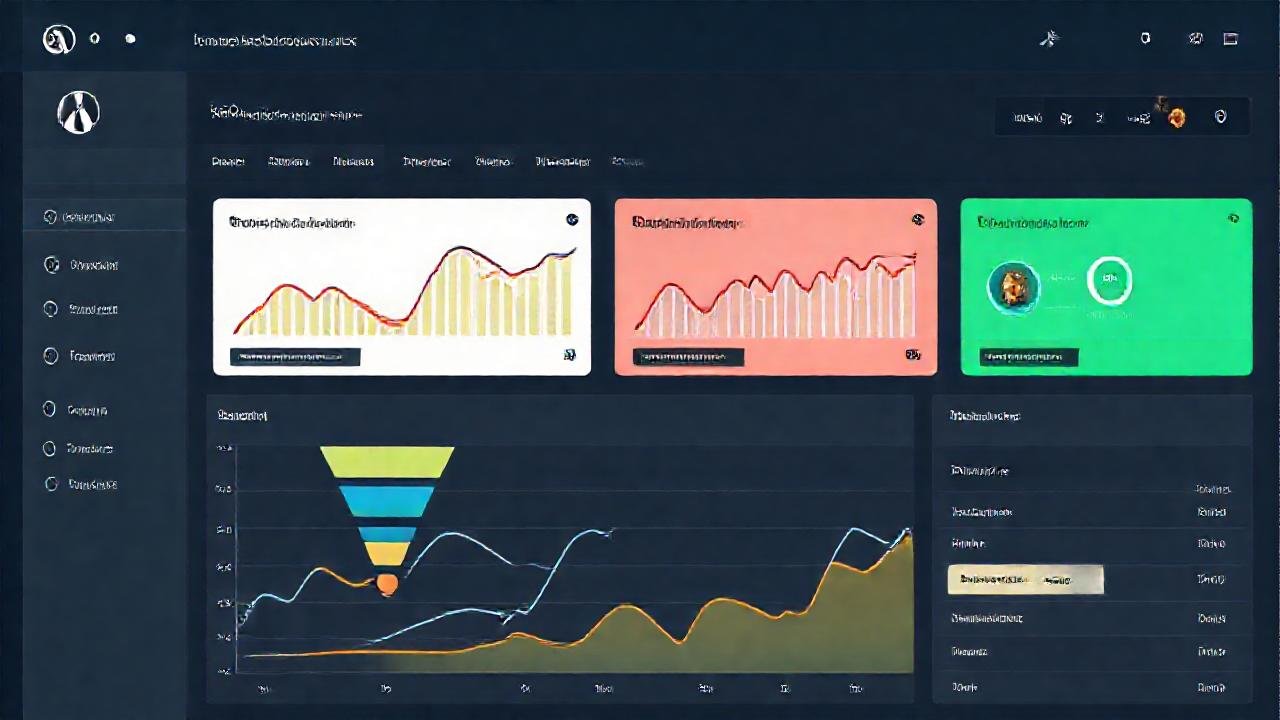Click the corner icon on the salmon chart card
This screenshot has height=720, width=1280.
click(x=917, y=219)
